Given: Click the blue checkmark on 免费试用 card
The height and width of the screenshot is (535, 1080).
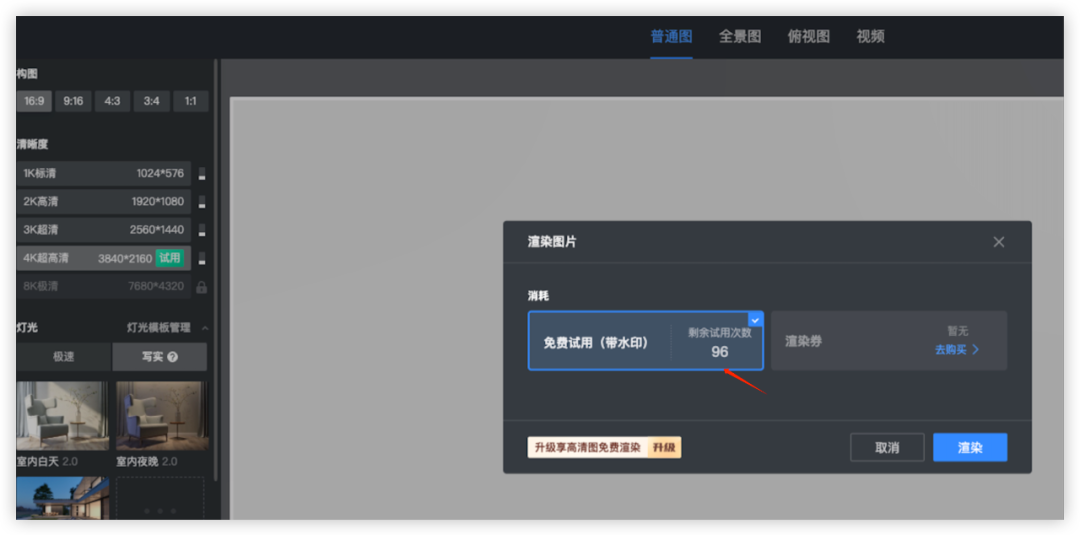Looking at the screenshot, I should click(756, 319).
